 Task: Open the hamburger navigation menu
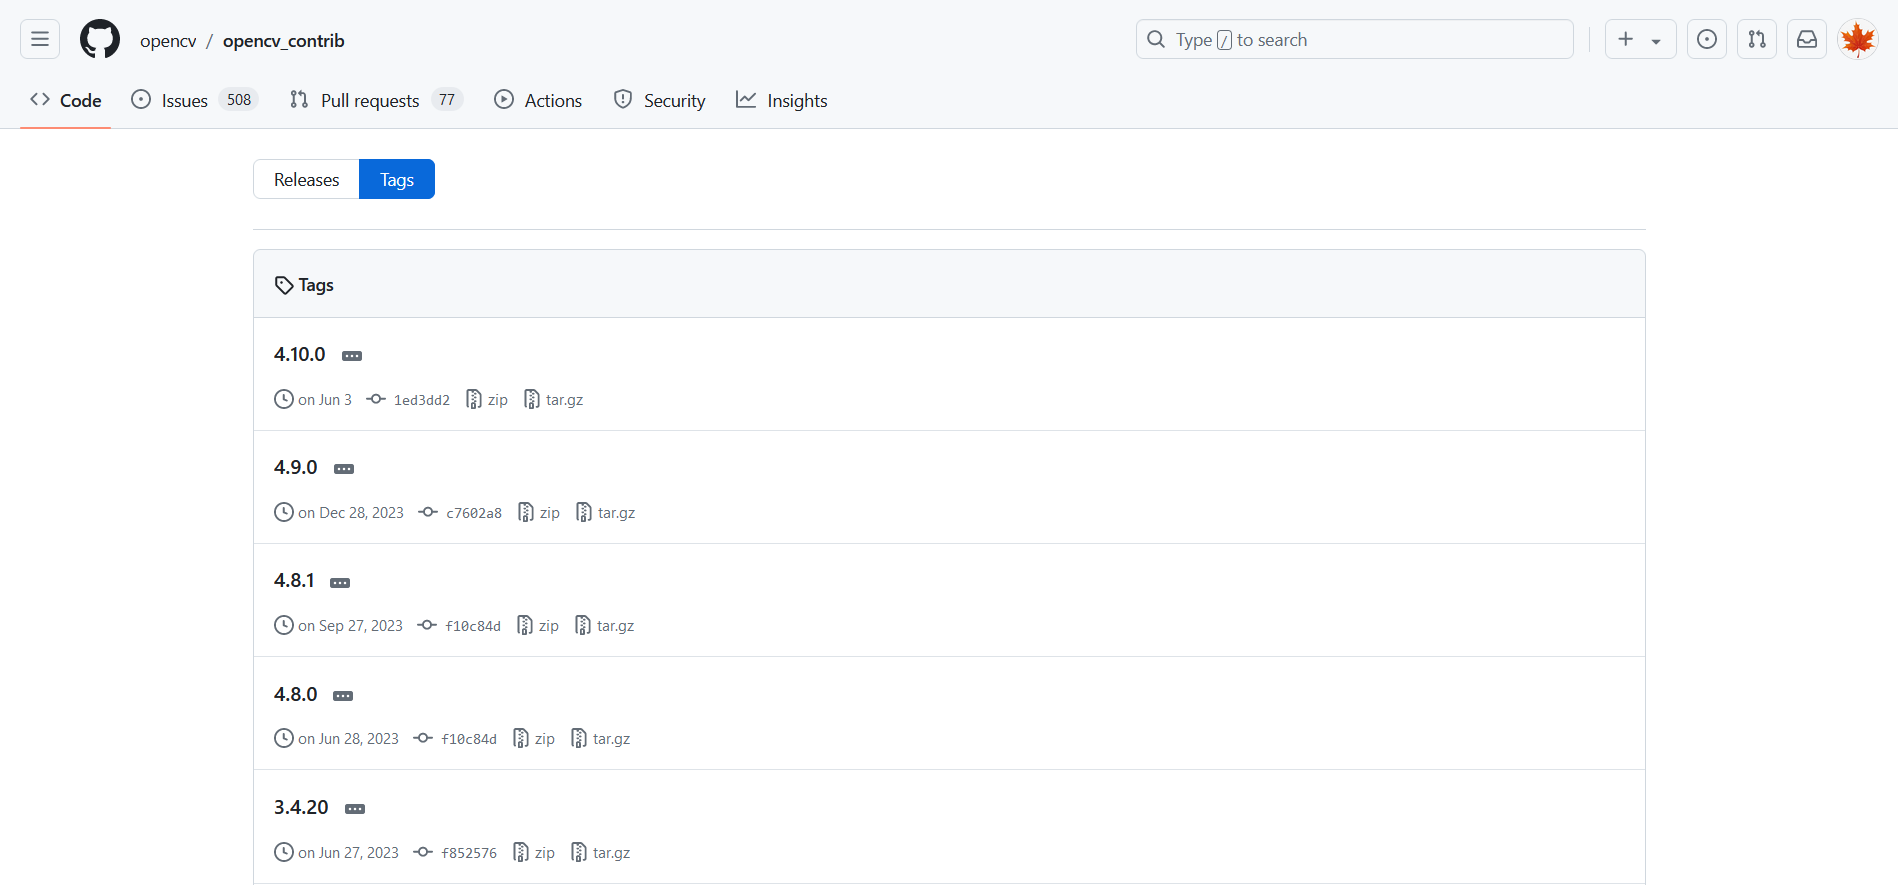point(40,40)
